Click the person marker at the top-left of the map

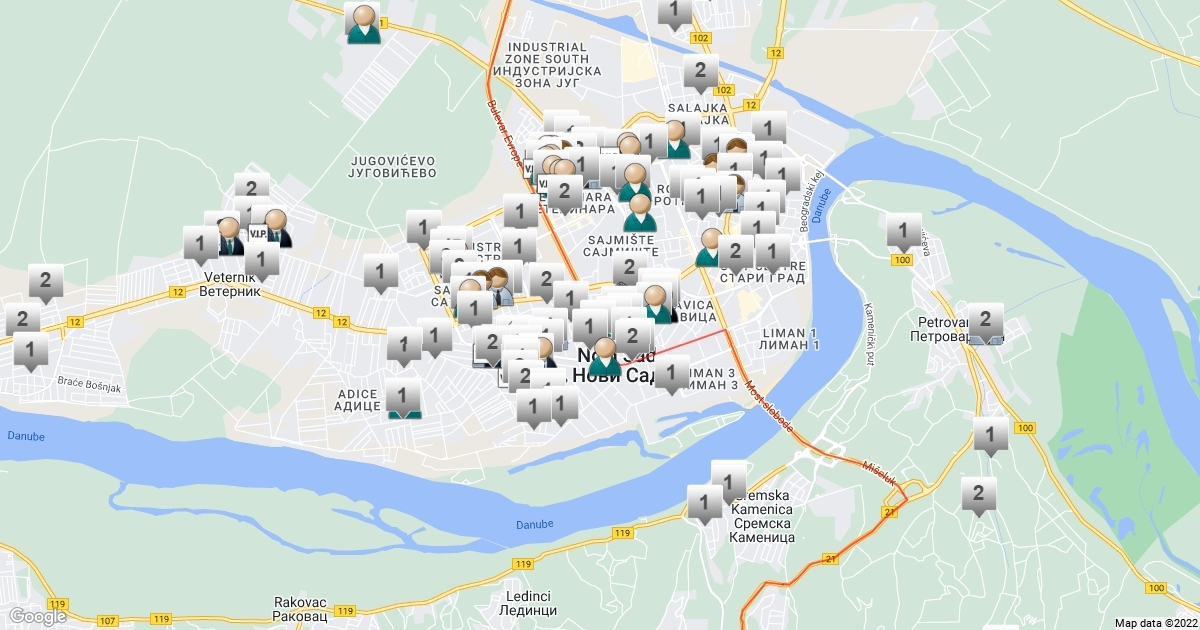click(x=364, y=23)
